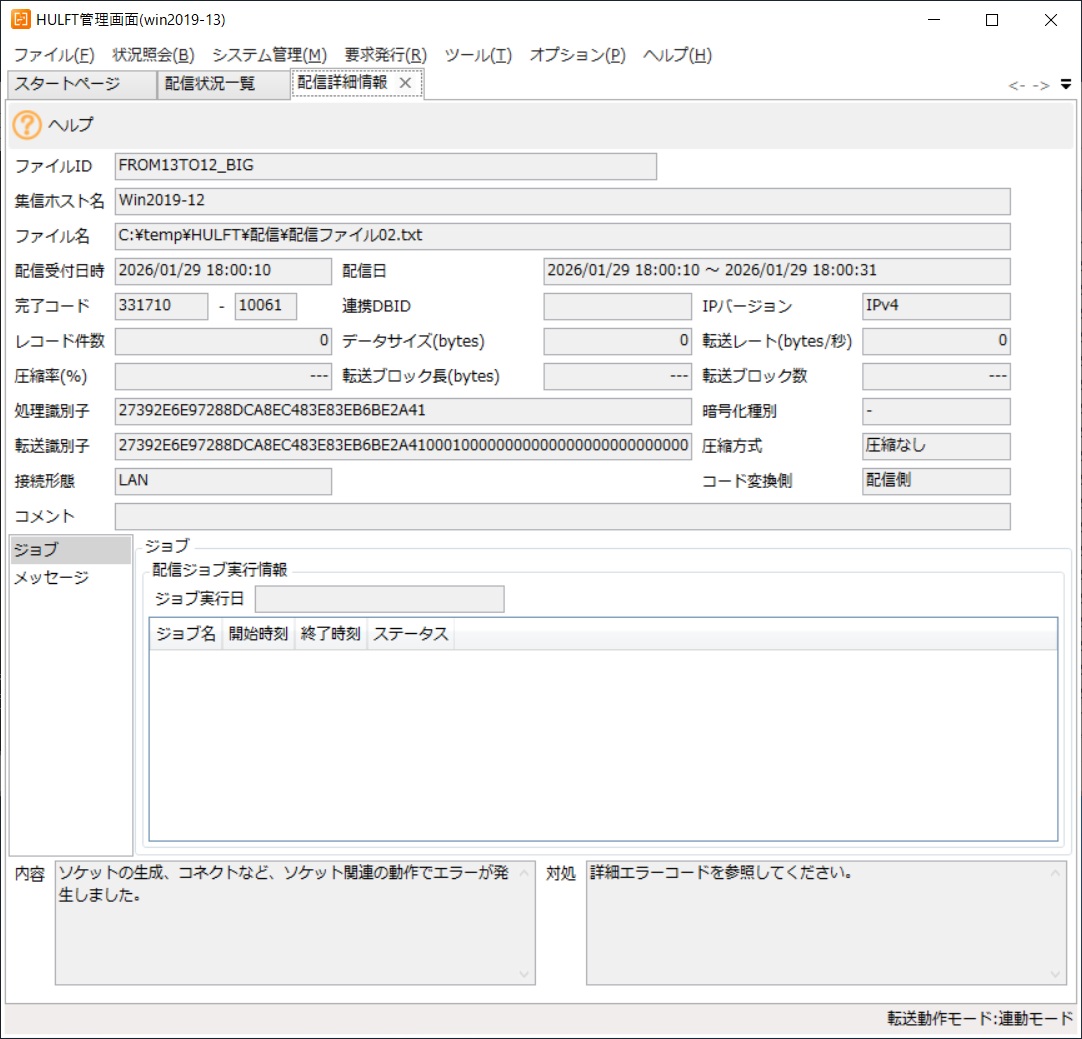Viewport: 1082px width, 1039px height.
Task: Close the 配信詳細情報 tab with its X
Action: click(405, 83)
